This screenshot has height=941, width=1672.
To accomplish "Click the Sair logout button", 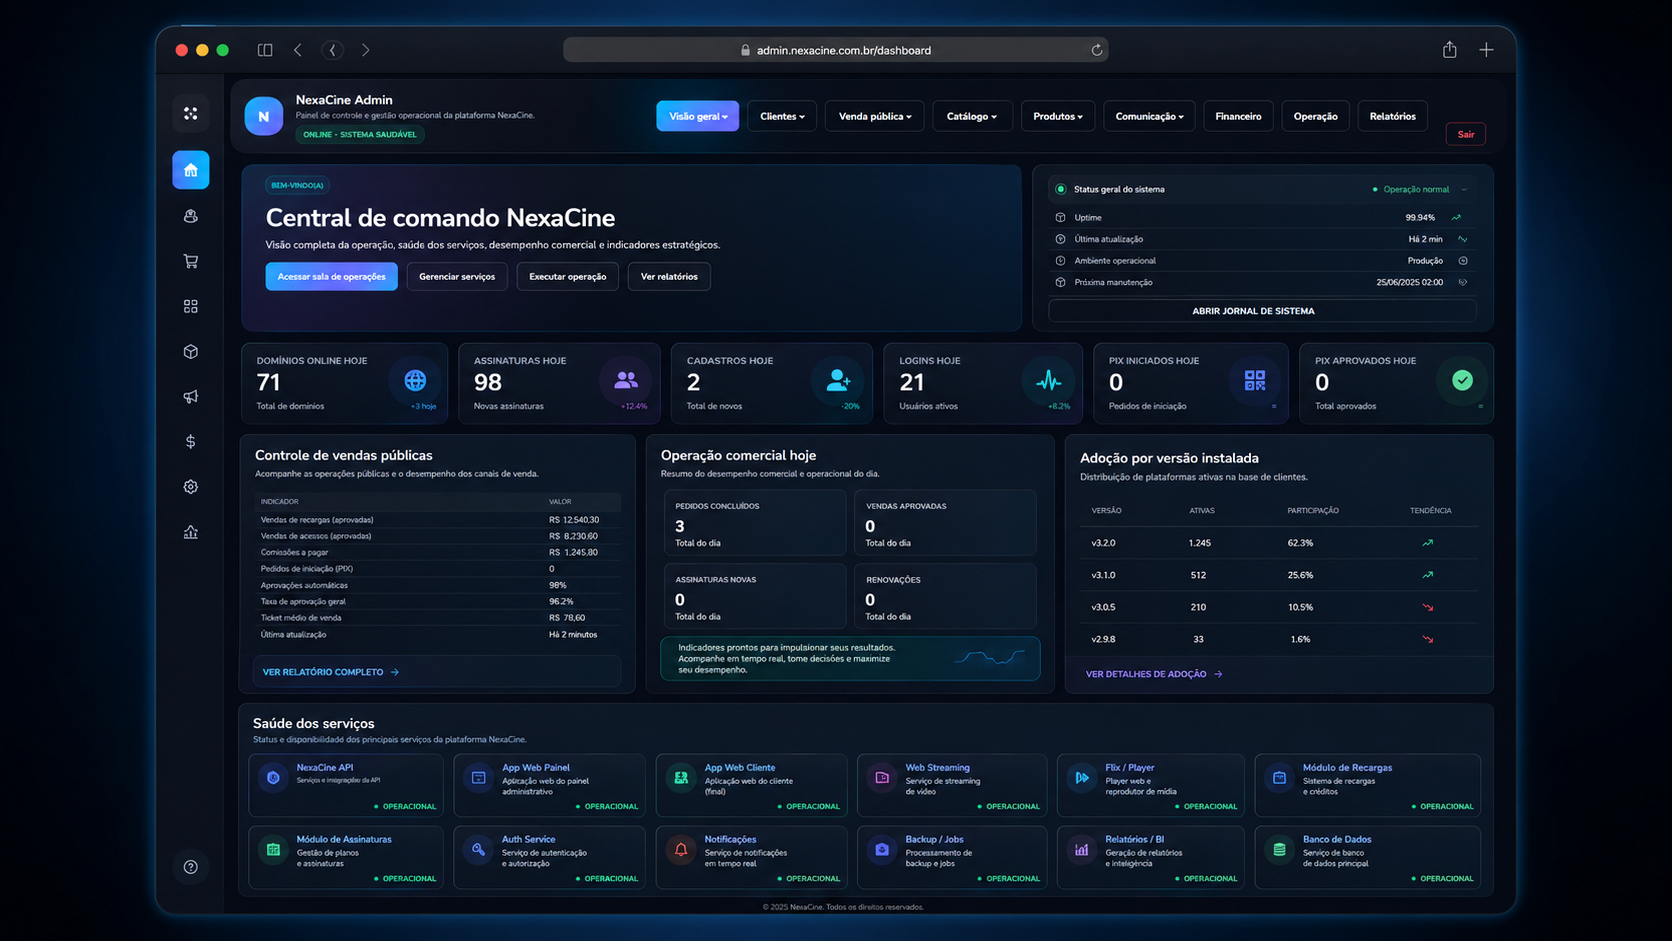I will tap(1466, 134).
